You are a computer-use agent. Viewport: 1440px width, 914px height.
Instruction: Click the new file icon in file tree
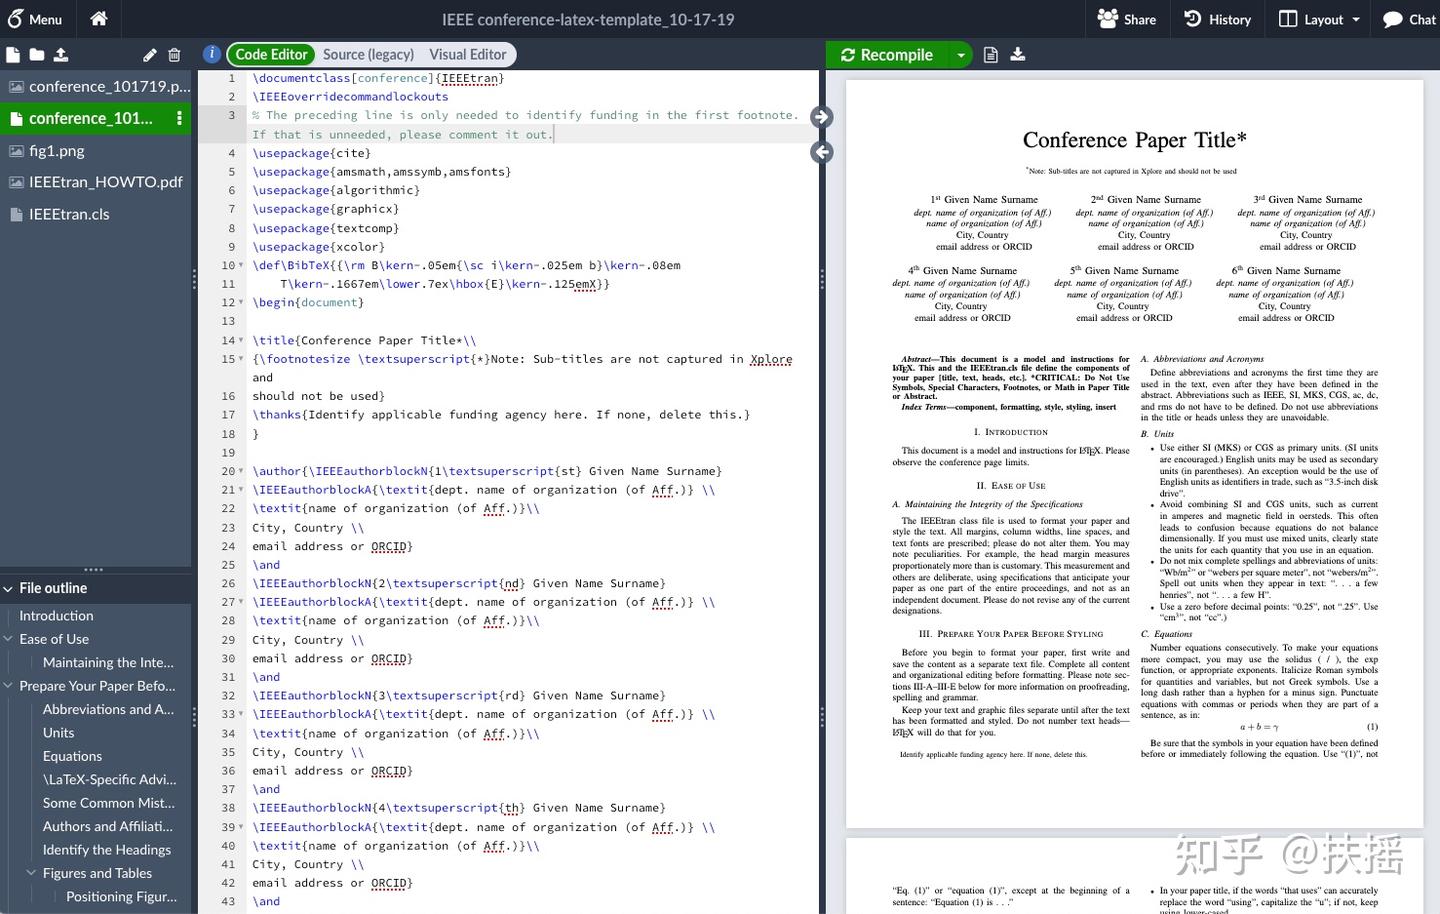[13, 55]
